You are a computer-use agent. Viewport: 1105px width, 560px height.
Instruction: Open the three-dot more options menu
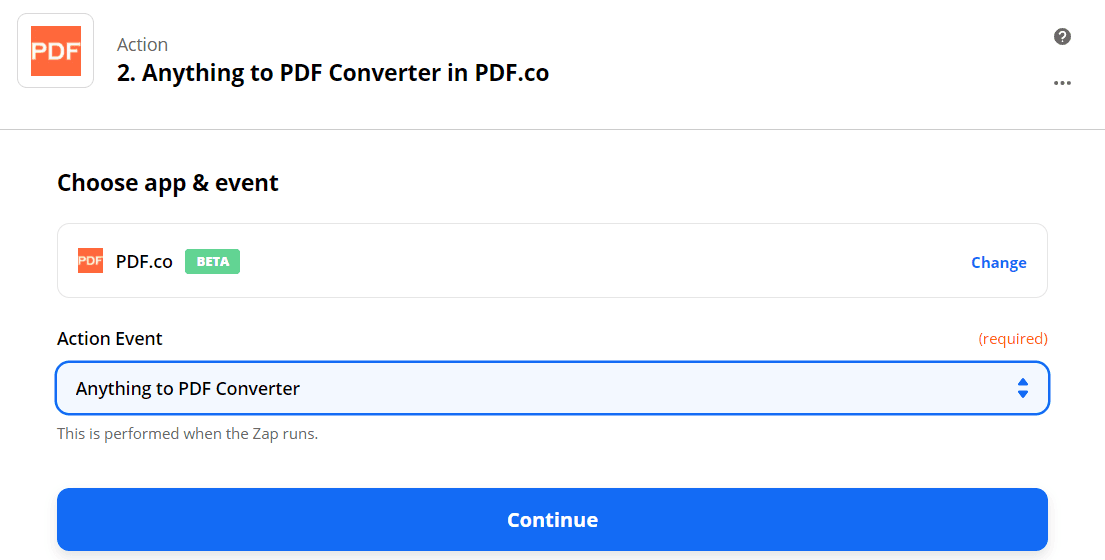tap(1062, 84)
